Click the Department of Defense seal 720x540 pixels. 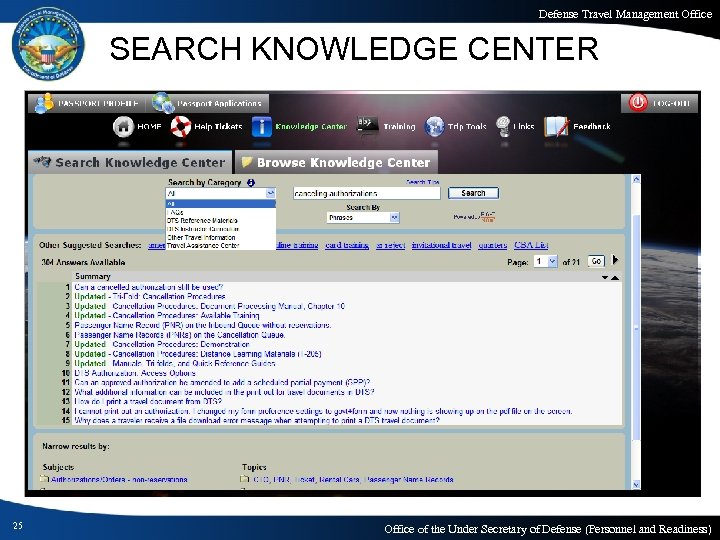[48, 44]
